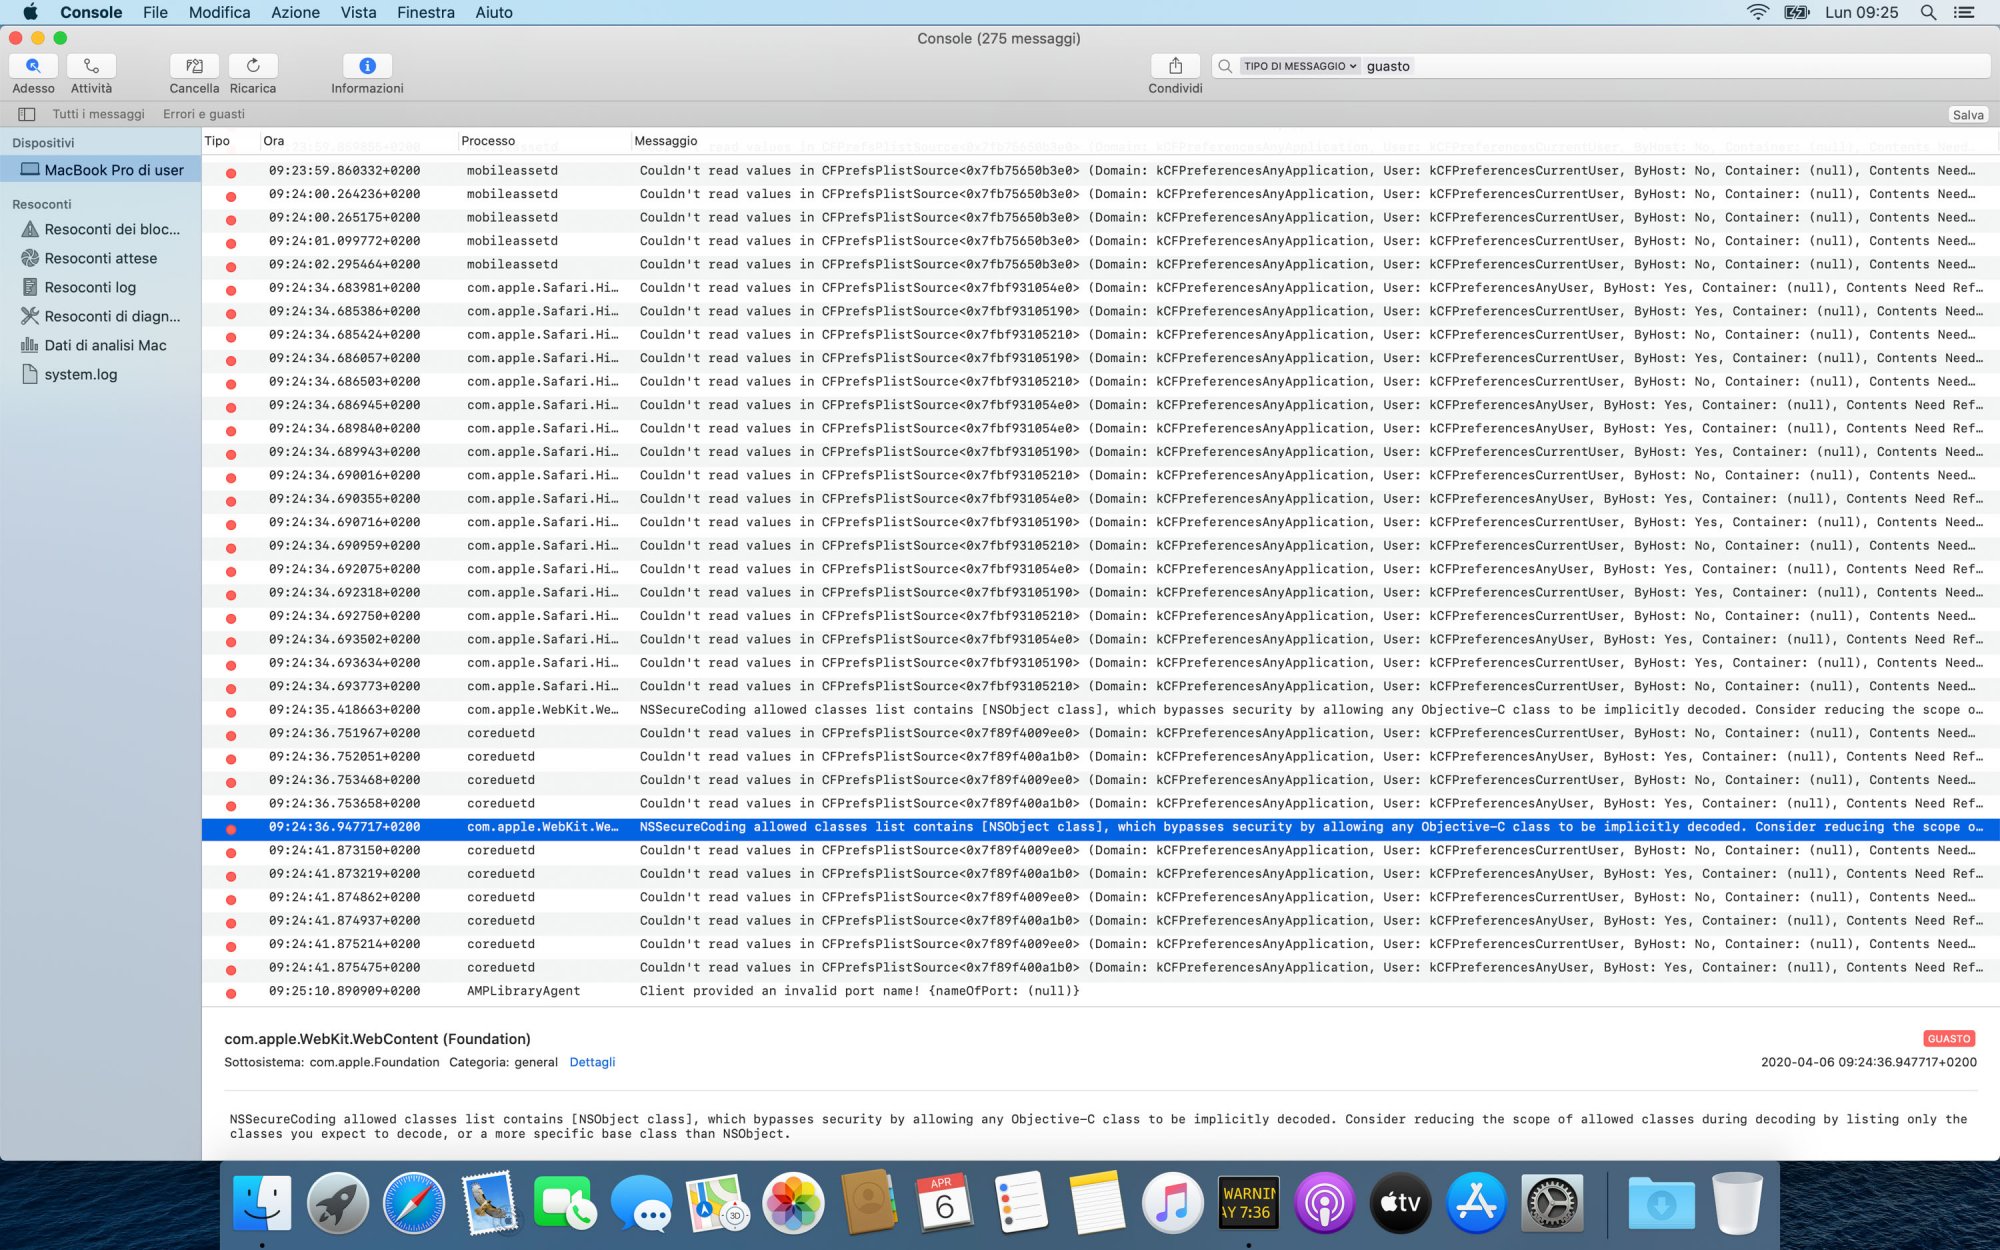Select the AMPLibraryAgent message row
The width and height of the screenshot is (2000, 1250).
[1100, 991]
